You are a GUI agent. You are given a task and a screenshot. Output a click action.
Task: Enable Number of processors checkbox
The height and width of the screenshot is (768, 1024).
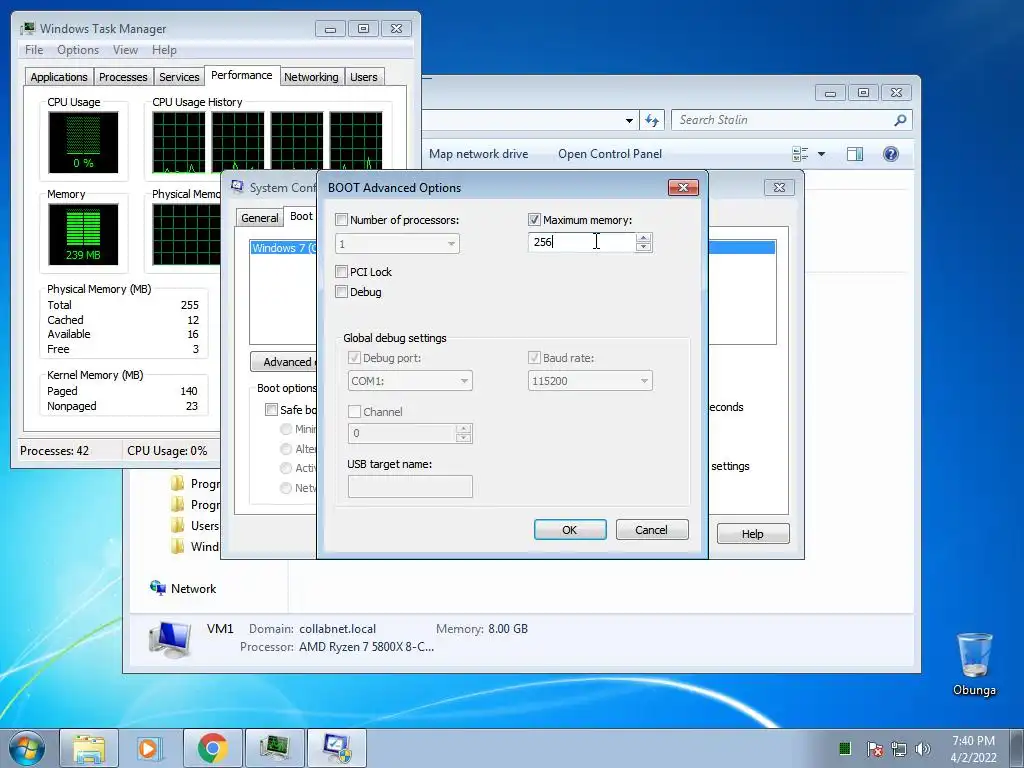coord(341,220)
